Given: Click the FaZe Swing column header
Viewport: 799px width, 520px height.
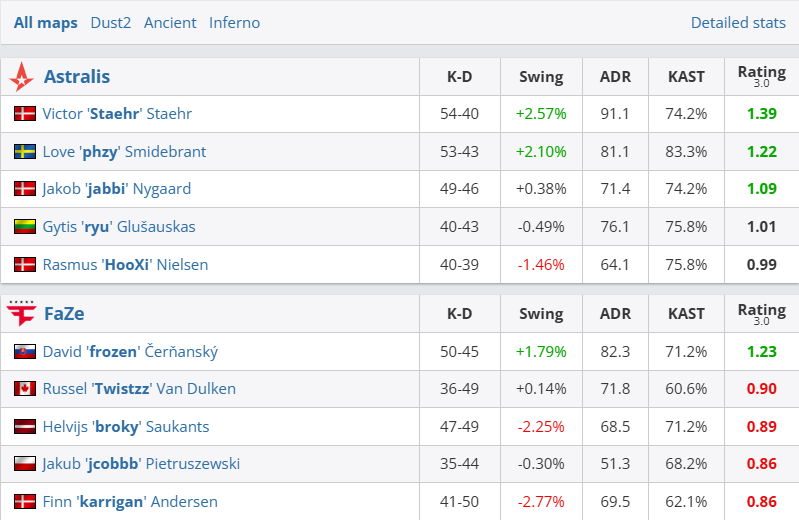Looking at the screenshot, I should [541, 314].
